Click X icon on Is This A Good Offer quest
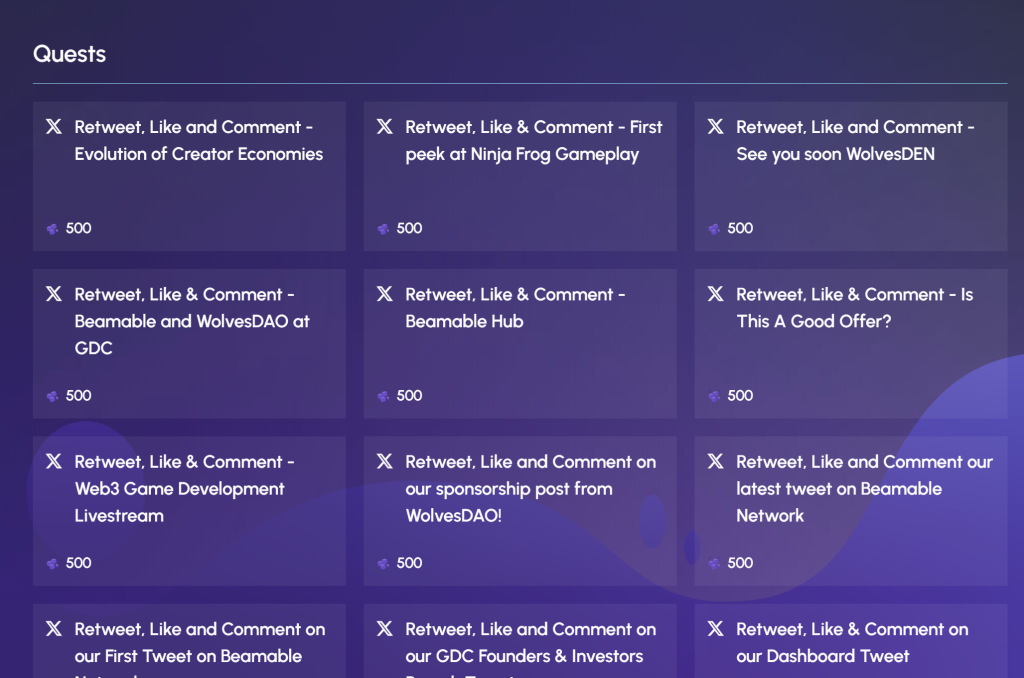The height and width of the screenshot is (678, 1024). pos(716,294)
